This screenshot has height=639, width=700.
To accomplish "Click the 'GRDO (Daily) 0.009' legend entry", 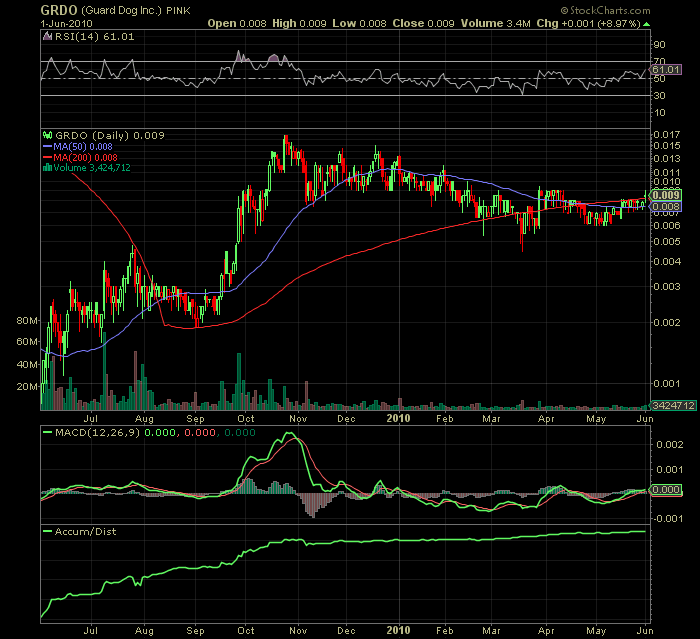I will click(109, 135).
